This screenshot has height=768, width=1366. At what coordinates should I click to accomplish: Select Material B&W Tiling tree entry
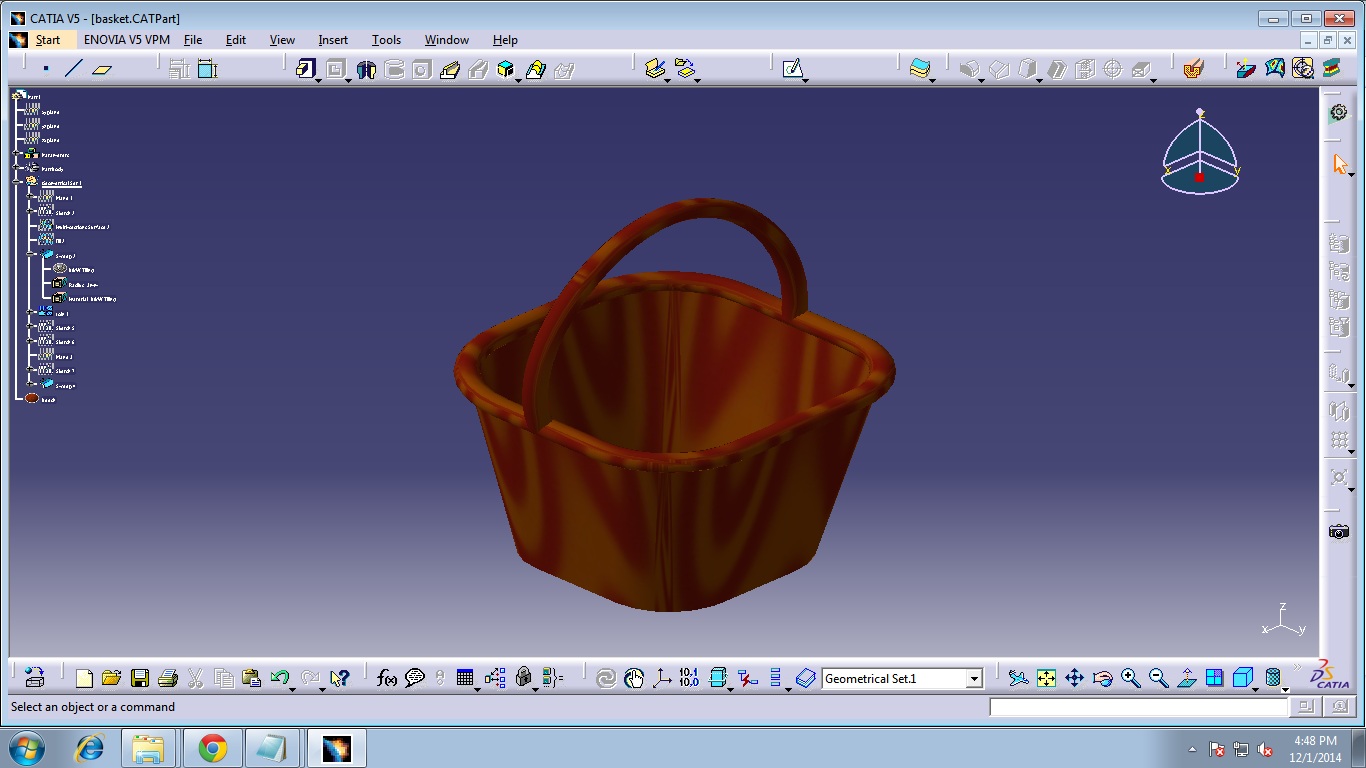click(93, 299)
